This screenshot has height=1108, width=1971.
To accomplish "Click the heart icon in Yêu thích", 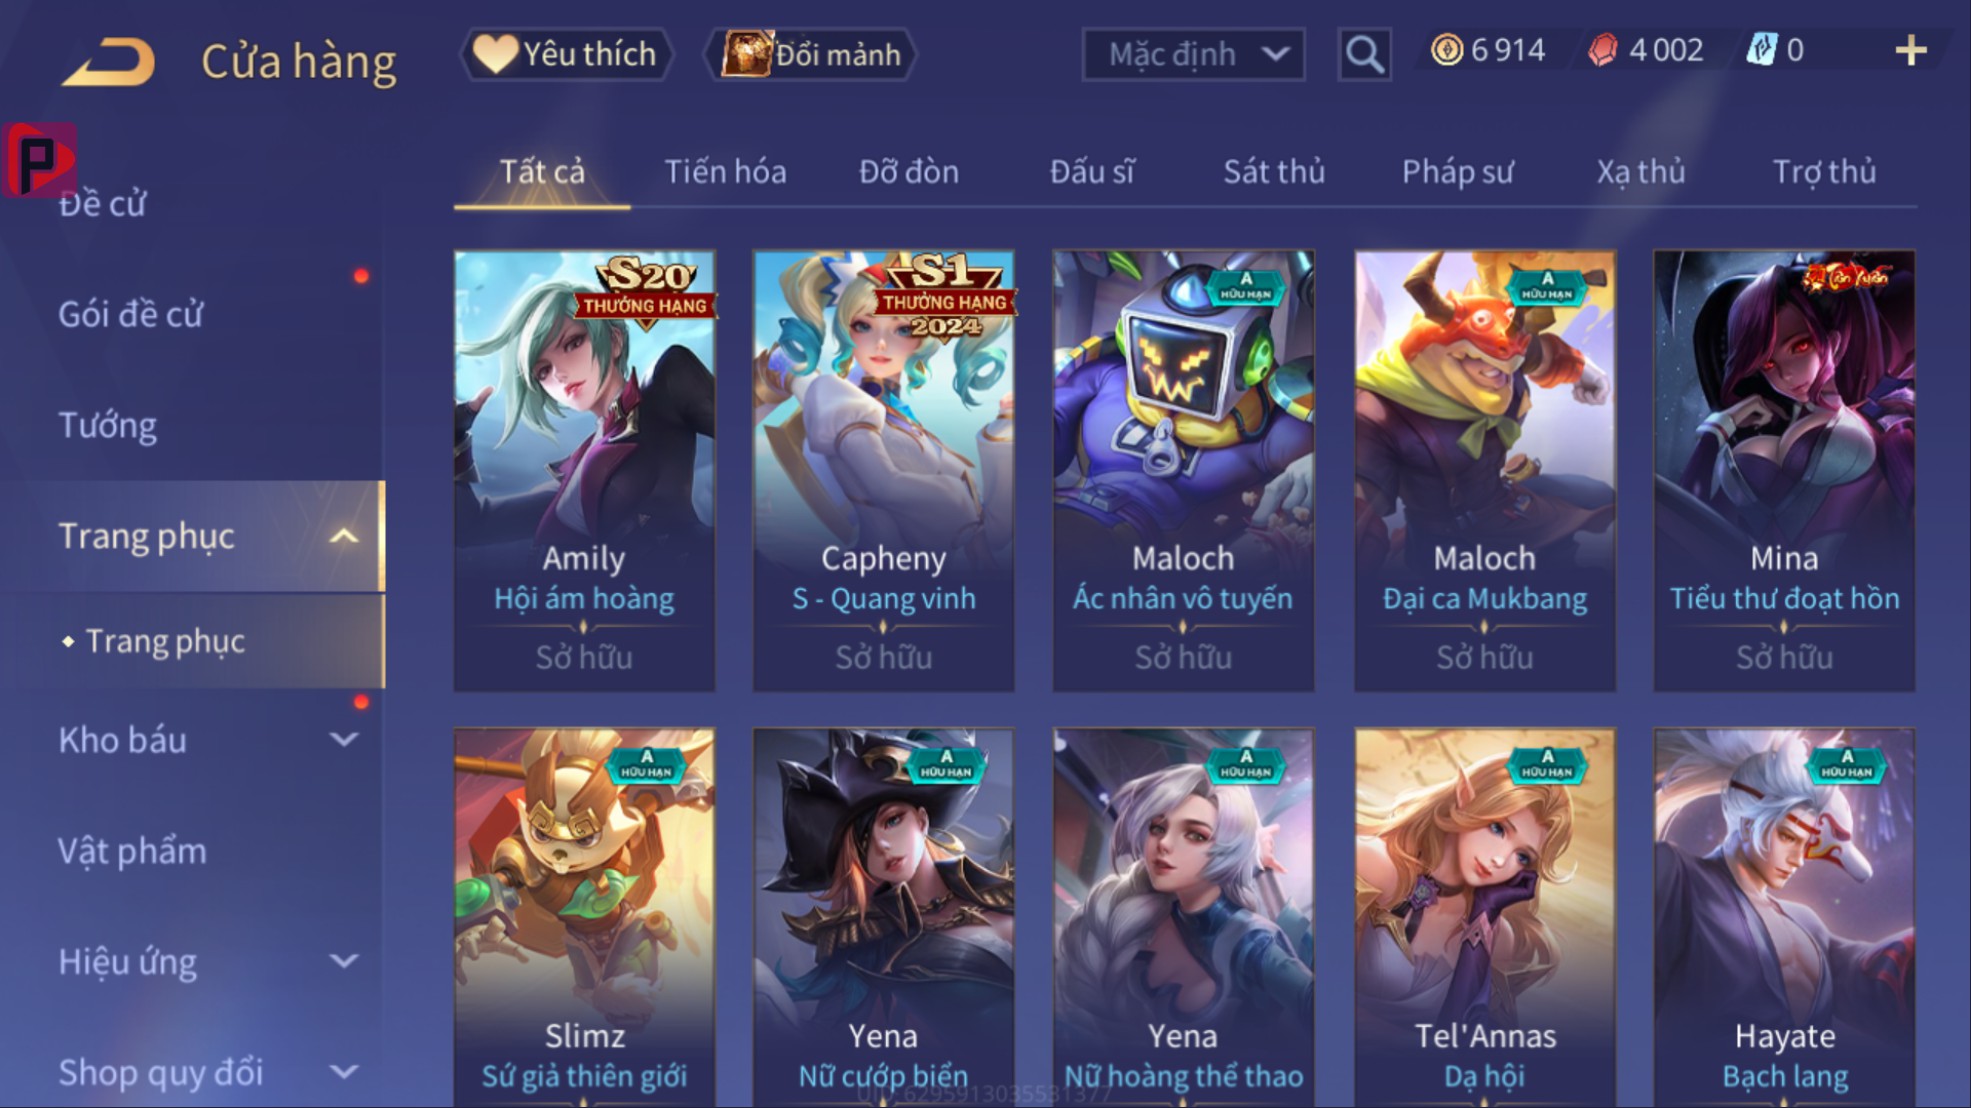I will [495, 54].
